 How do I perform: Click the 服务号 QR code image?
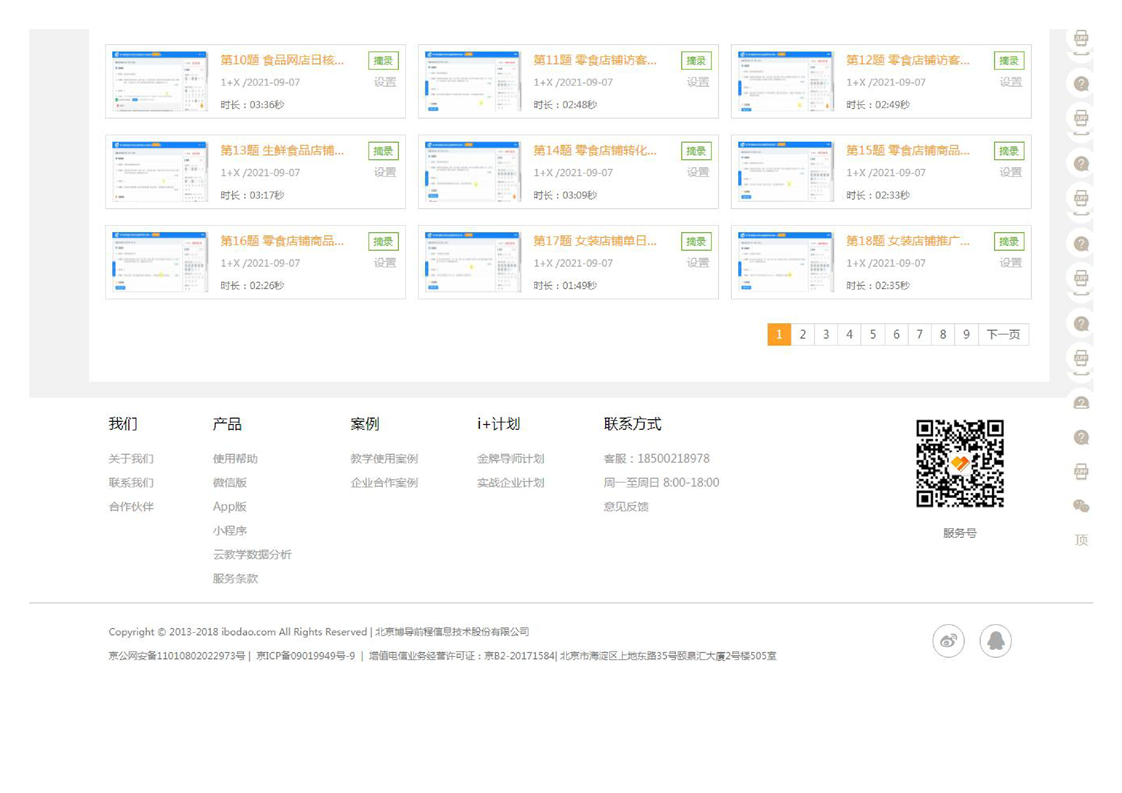pyautogui.click(x=959, y=463)
